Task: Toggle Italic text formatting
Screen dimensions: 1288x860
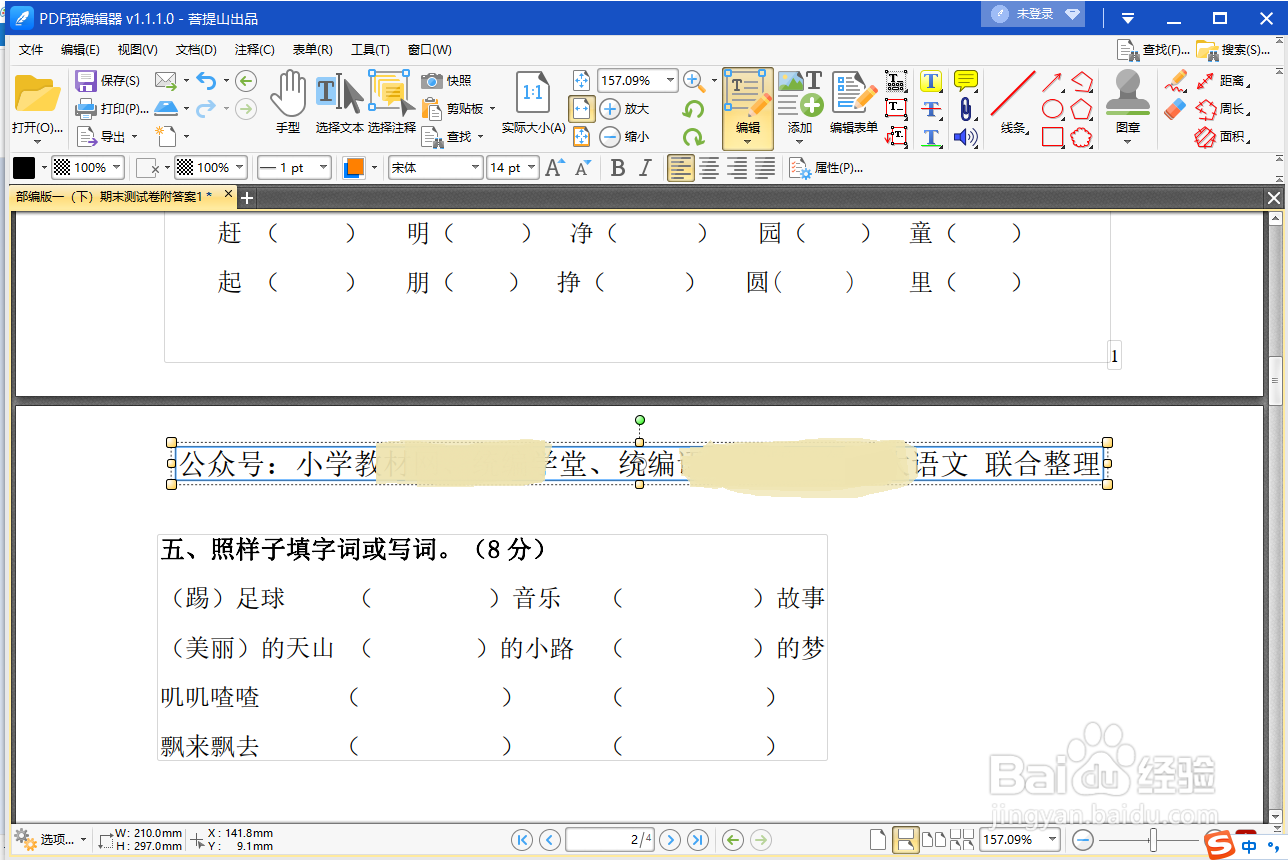Action: tap(645, 168)
